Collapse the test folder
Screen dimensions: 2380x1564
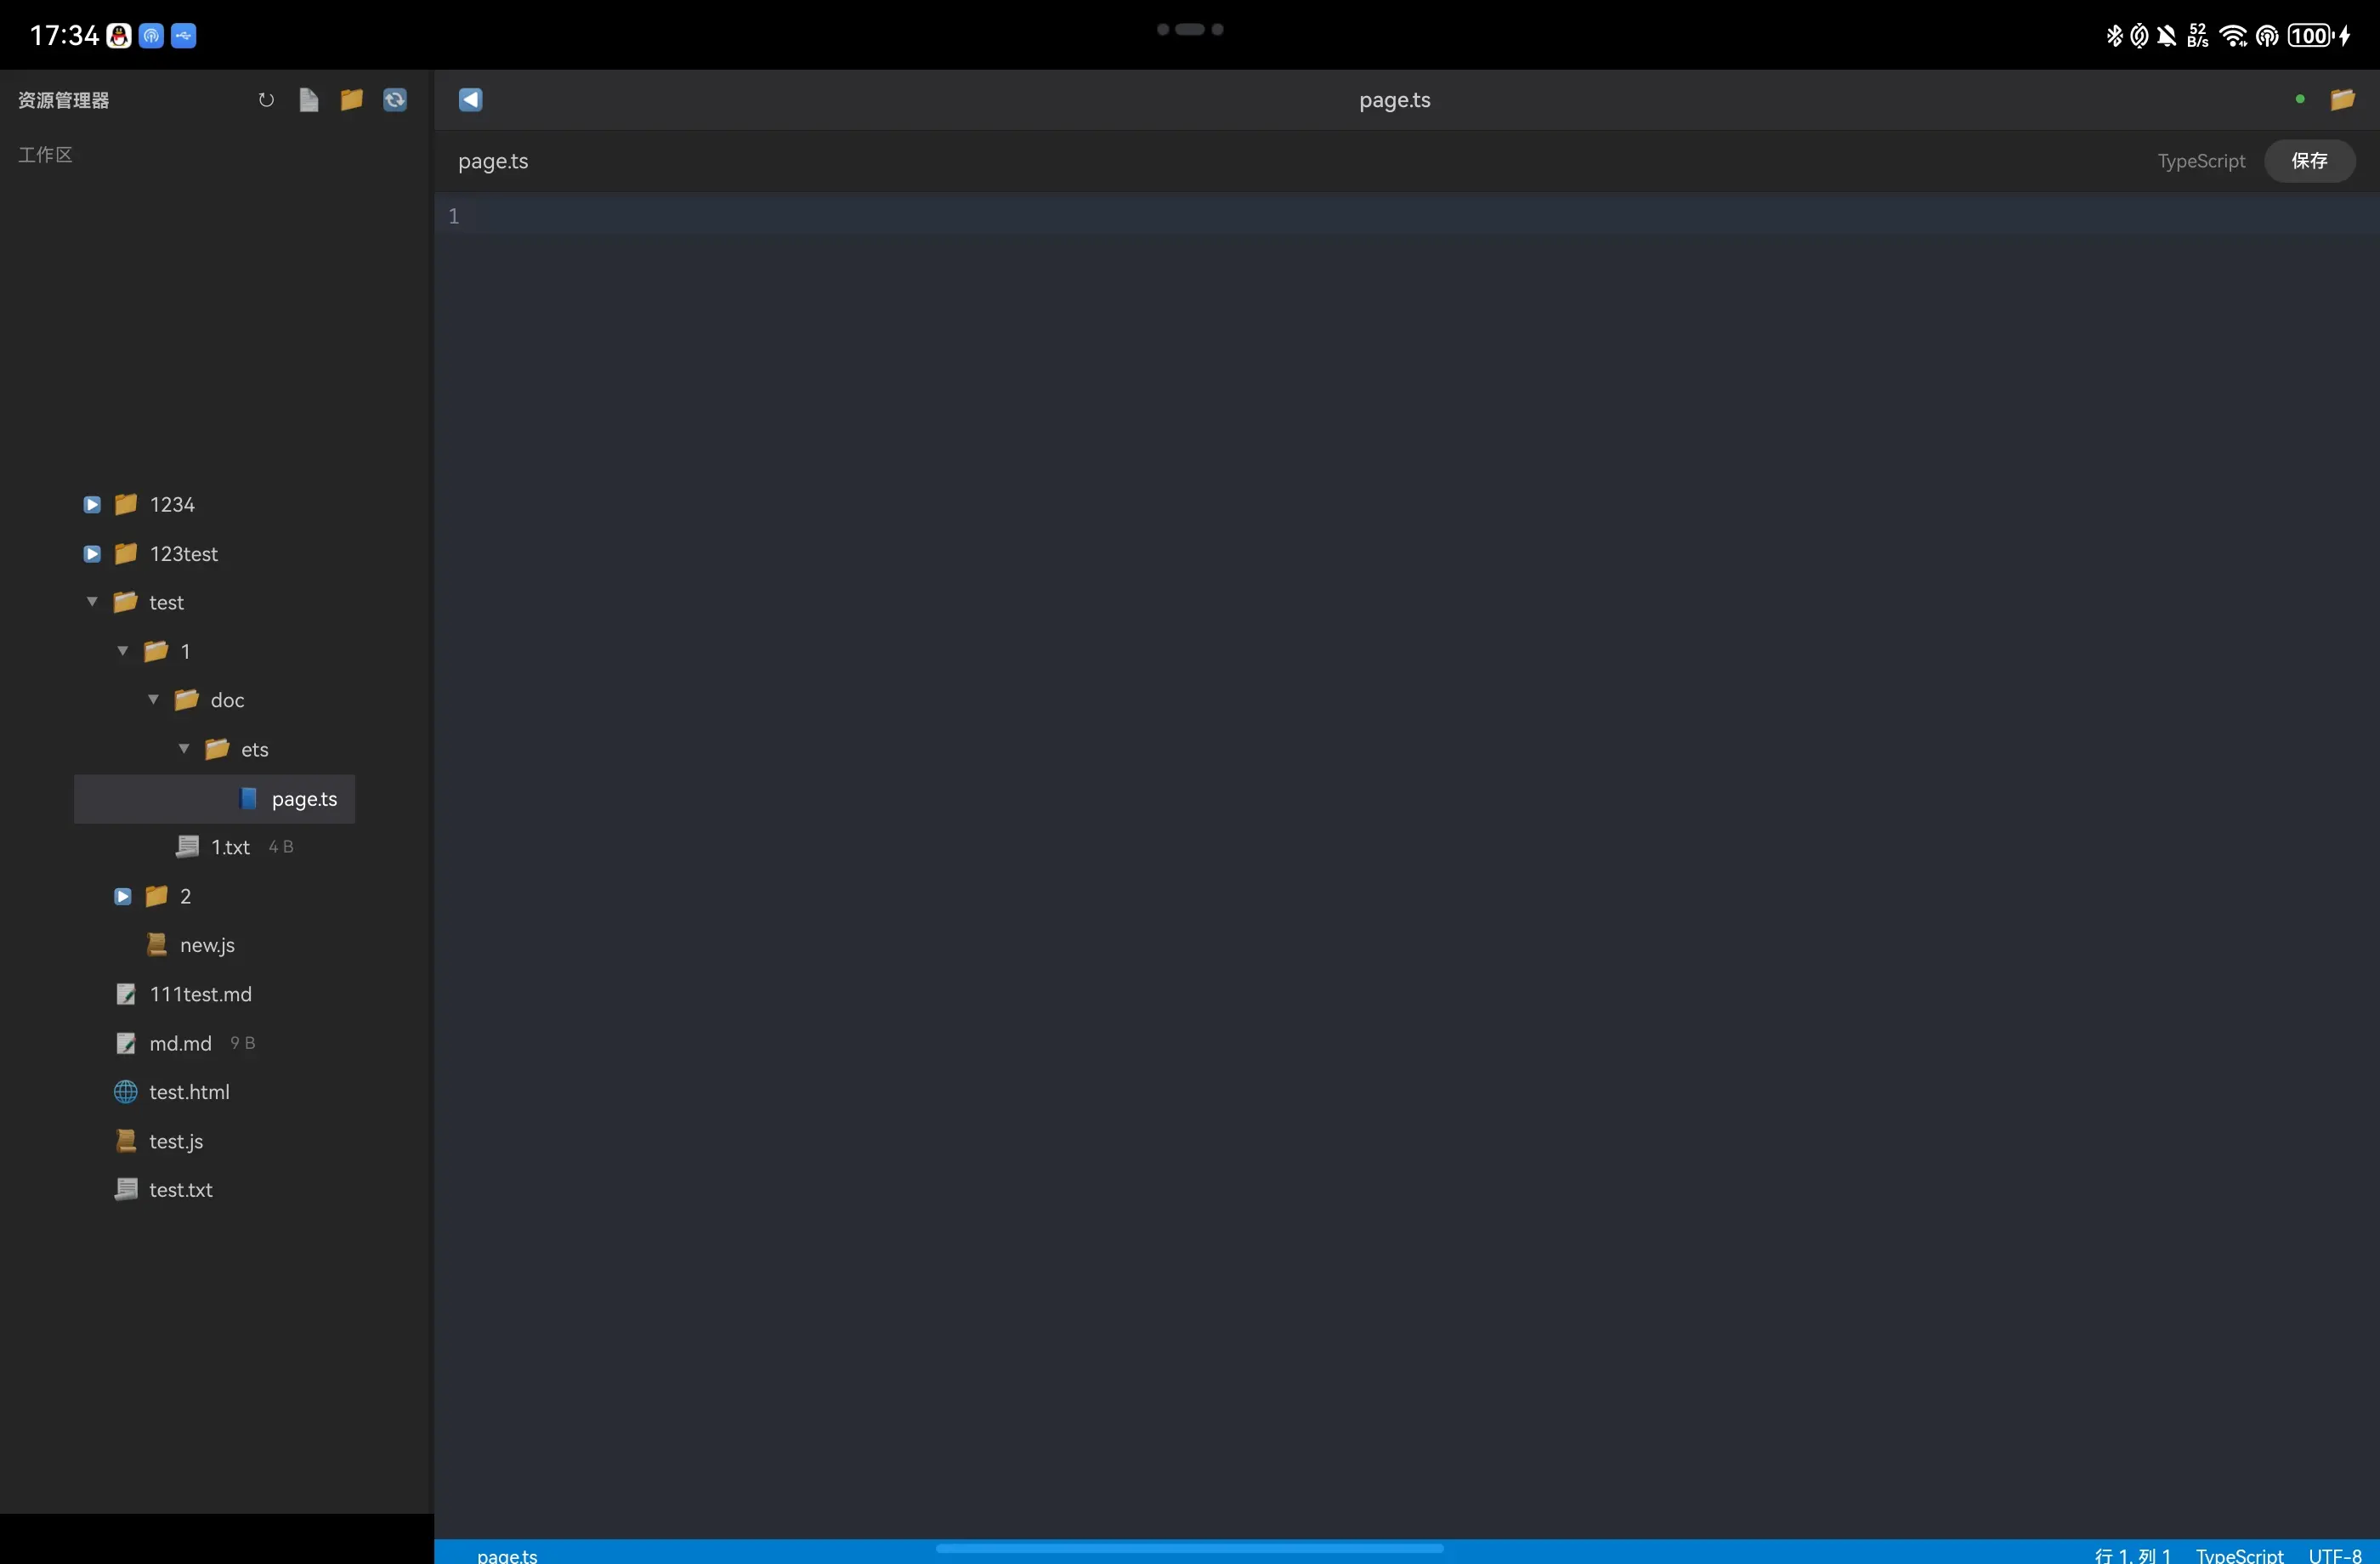92,602
